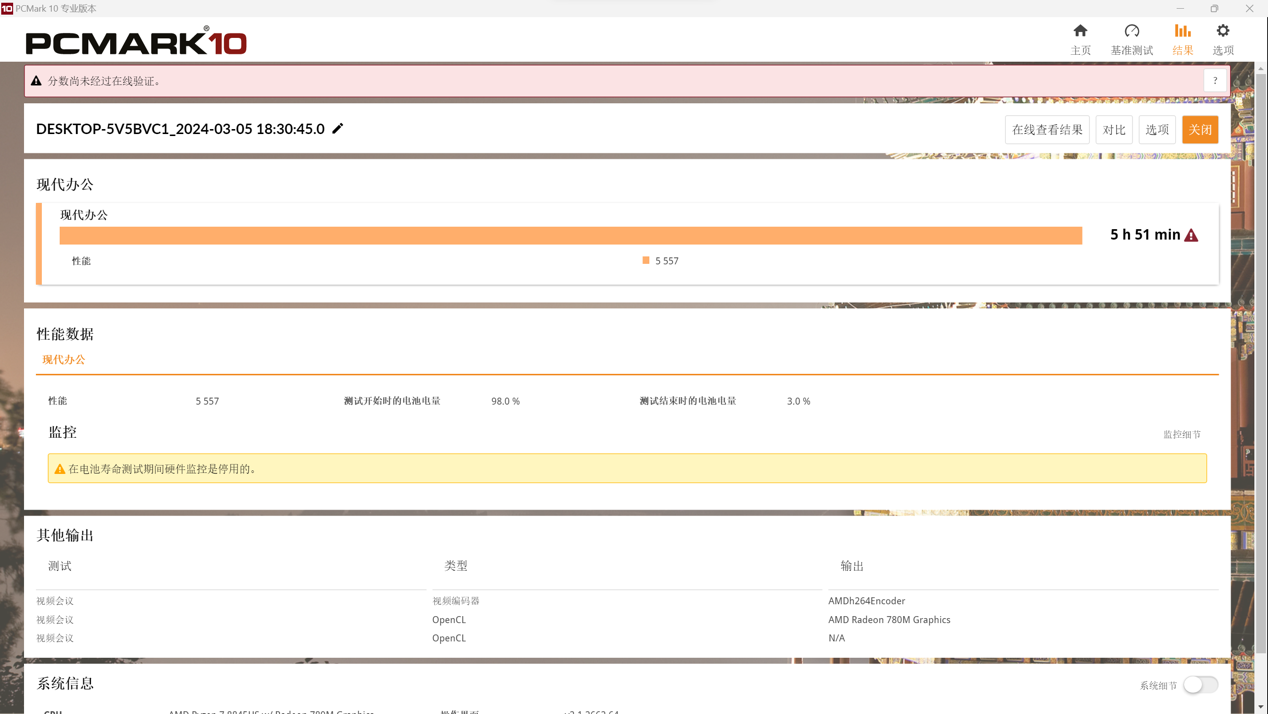This screenshot has height=714, width=1268.
Task: Click the DESKTOP-5V5BVC1 result title
Action: click(180, 129)
